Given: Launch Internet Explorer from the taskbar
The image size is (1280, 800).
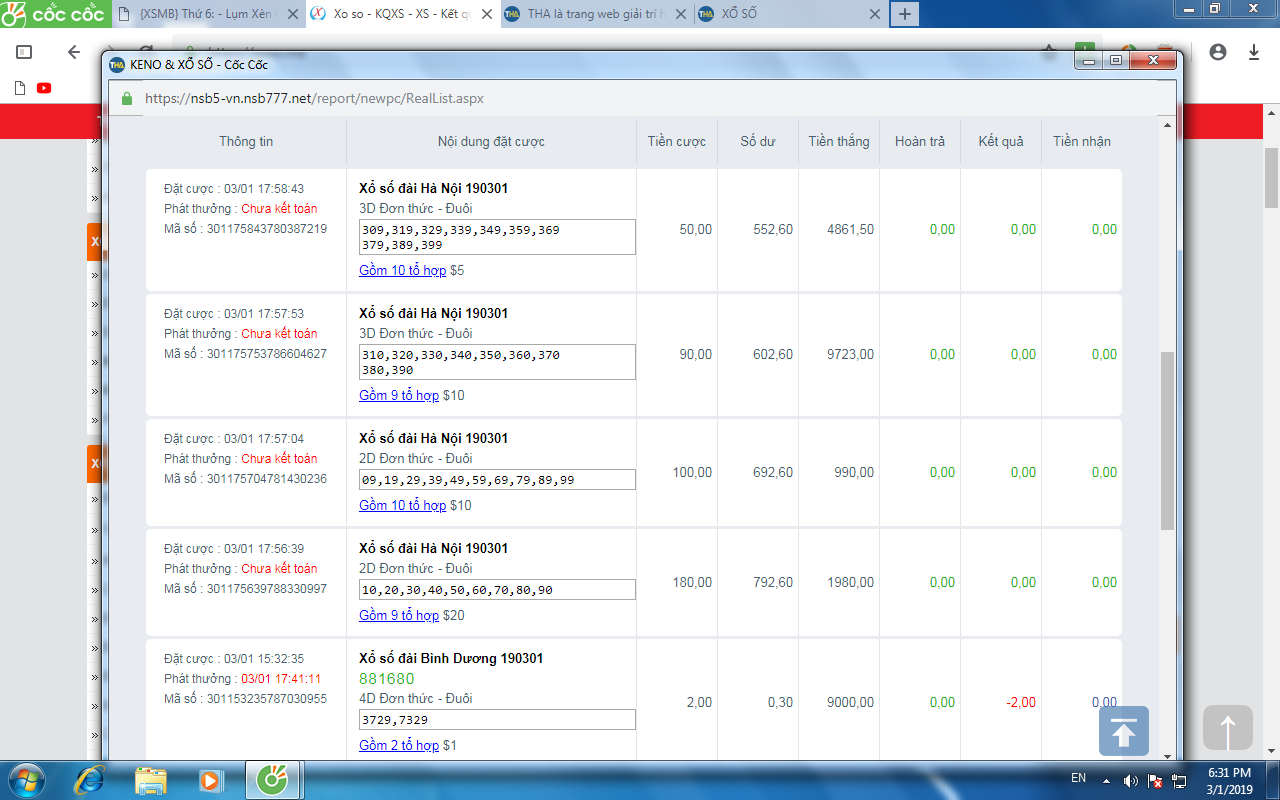Looking at the screenshot, I should coord(90,779).
